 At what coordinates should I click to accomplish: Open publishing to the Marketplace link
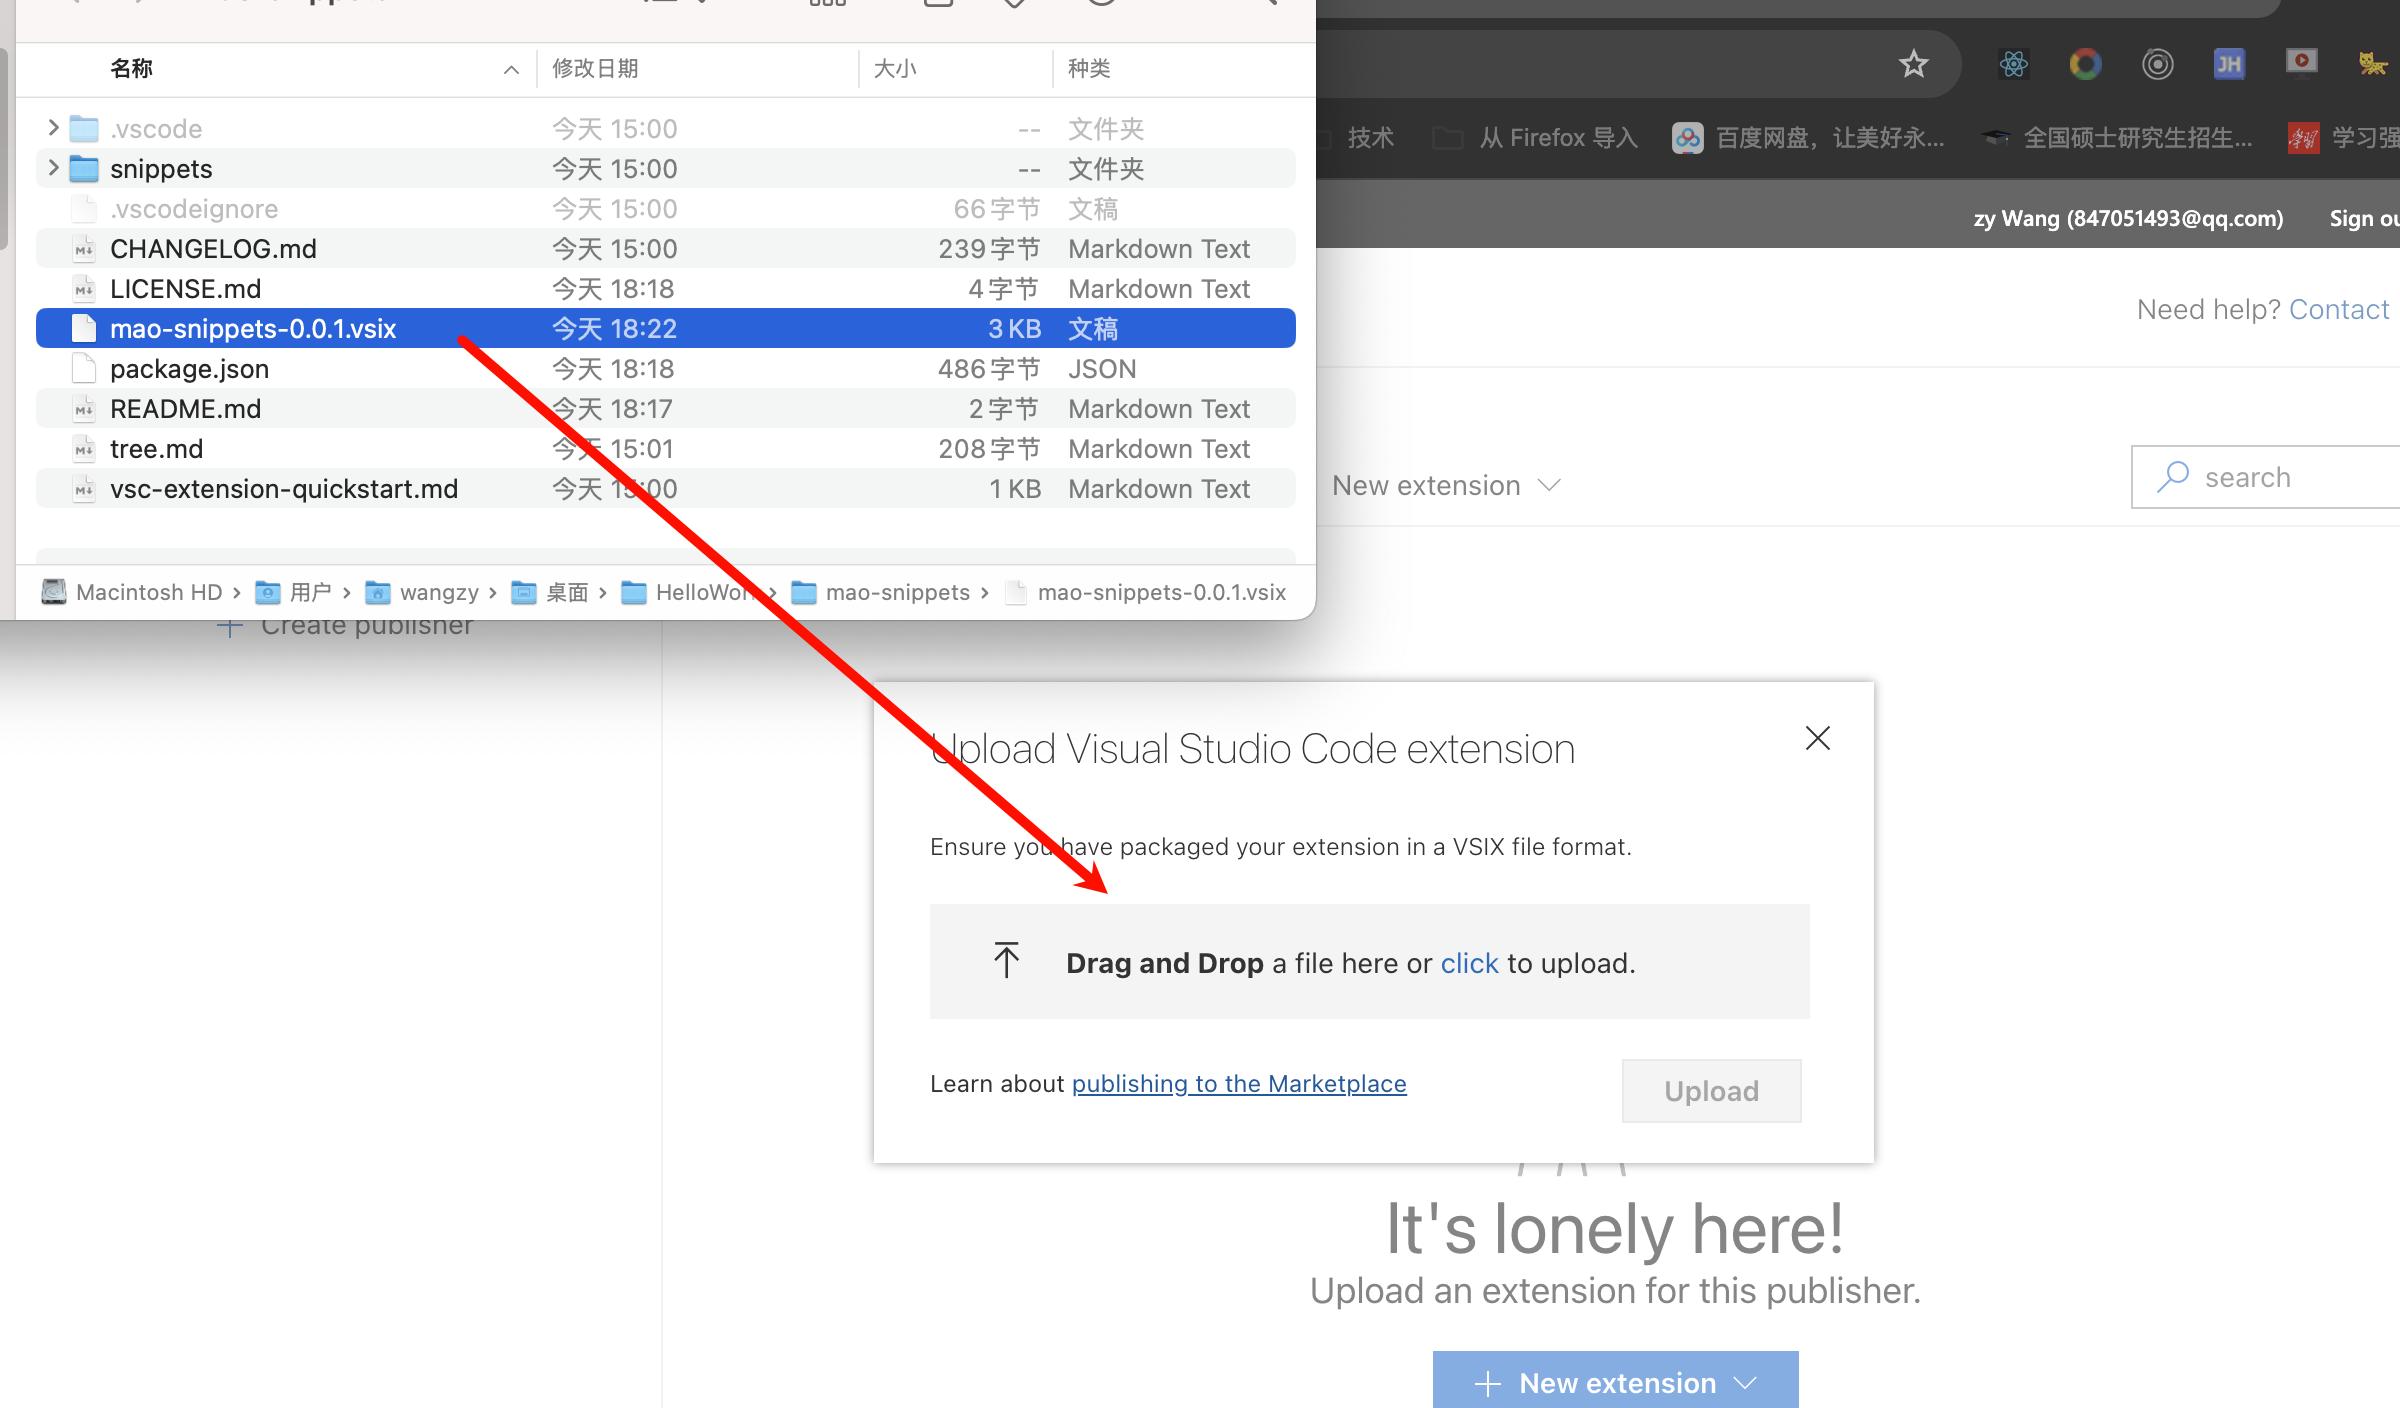(1239, 1084)
